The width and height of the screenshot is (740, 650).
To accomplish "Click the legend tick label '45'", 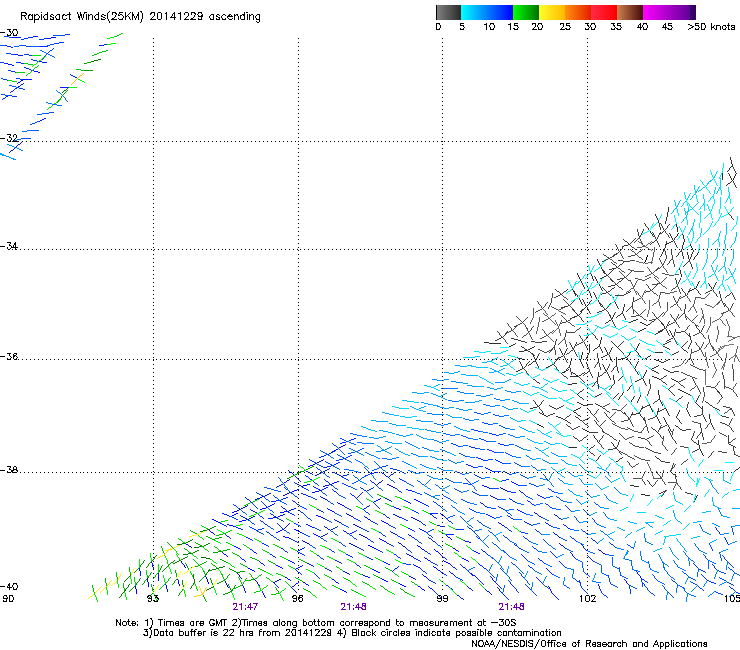I will [667, 27].
